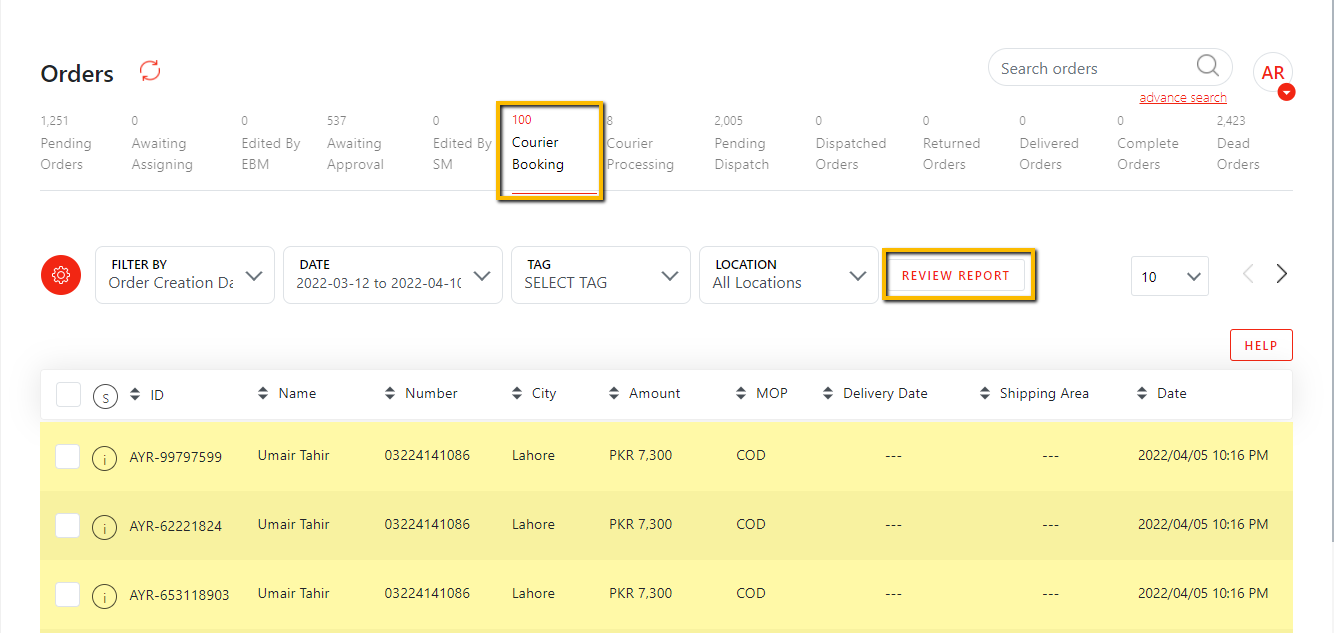Click the Search orders input field

[1090, 68]
